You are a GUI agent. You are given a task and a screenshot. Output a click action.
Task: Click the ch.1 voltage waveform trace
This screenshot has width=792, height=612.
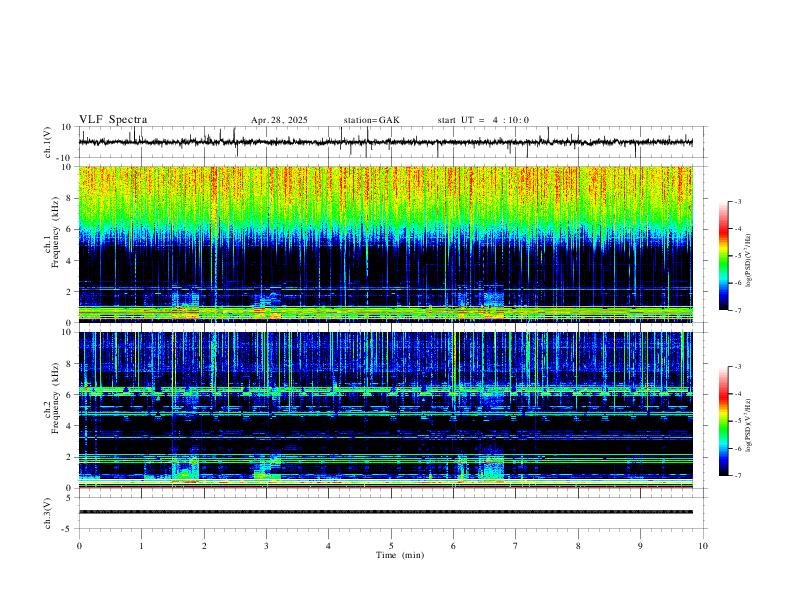point(385,142)
